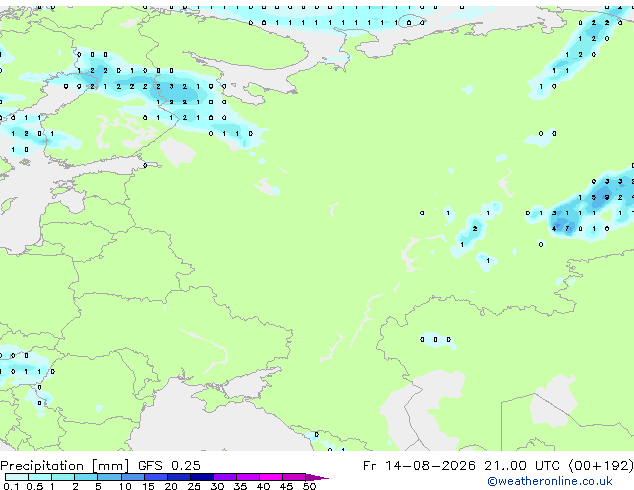Click the legend value label "50"

pyautogui.click(x=309, y=486)
